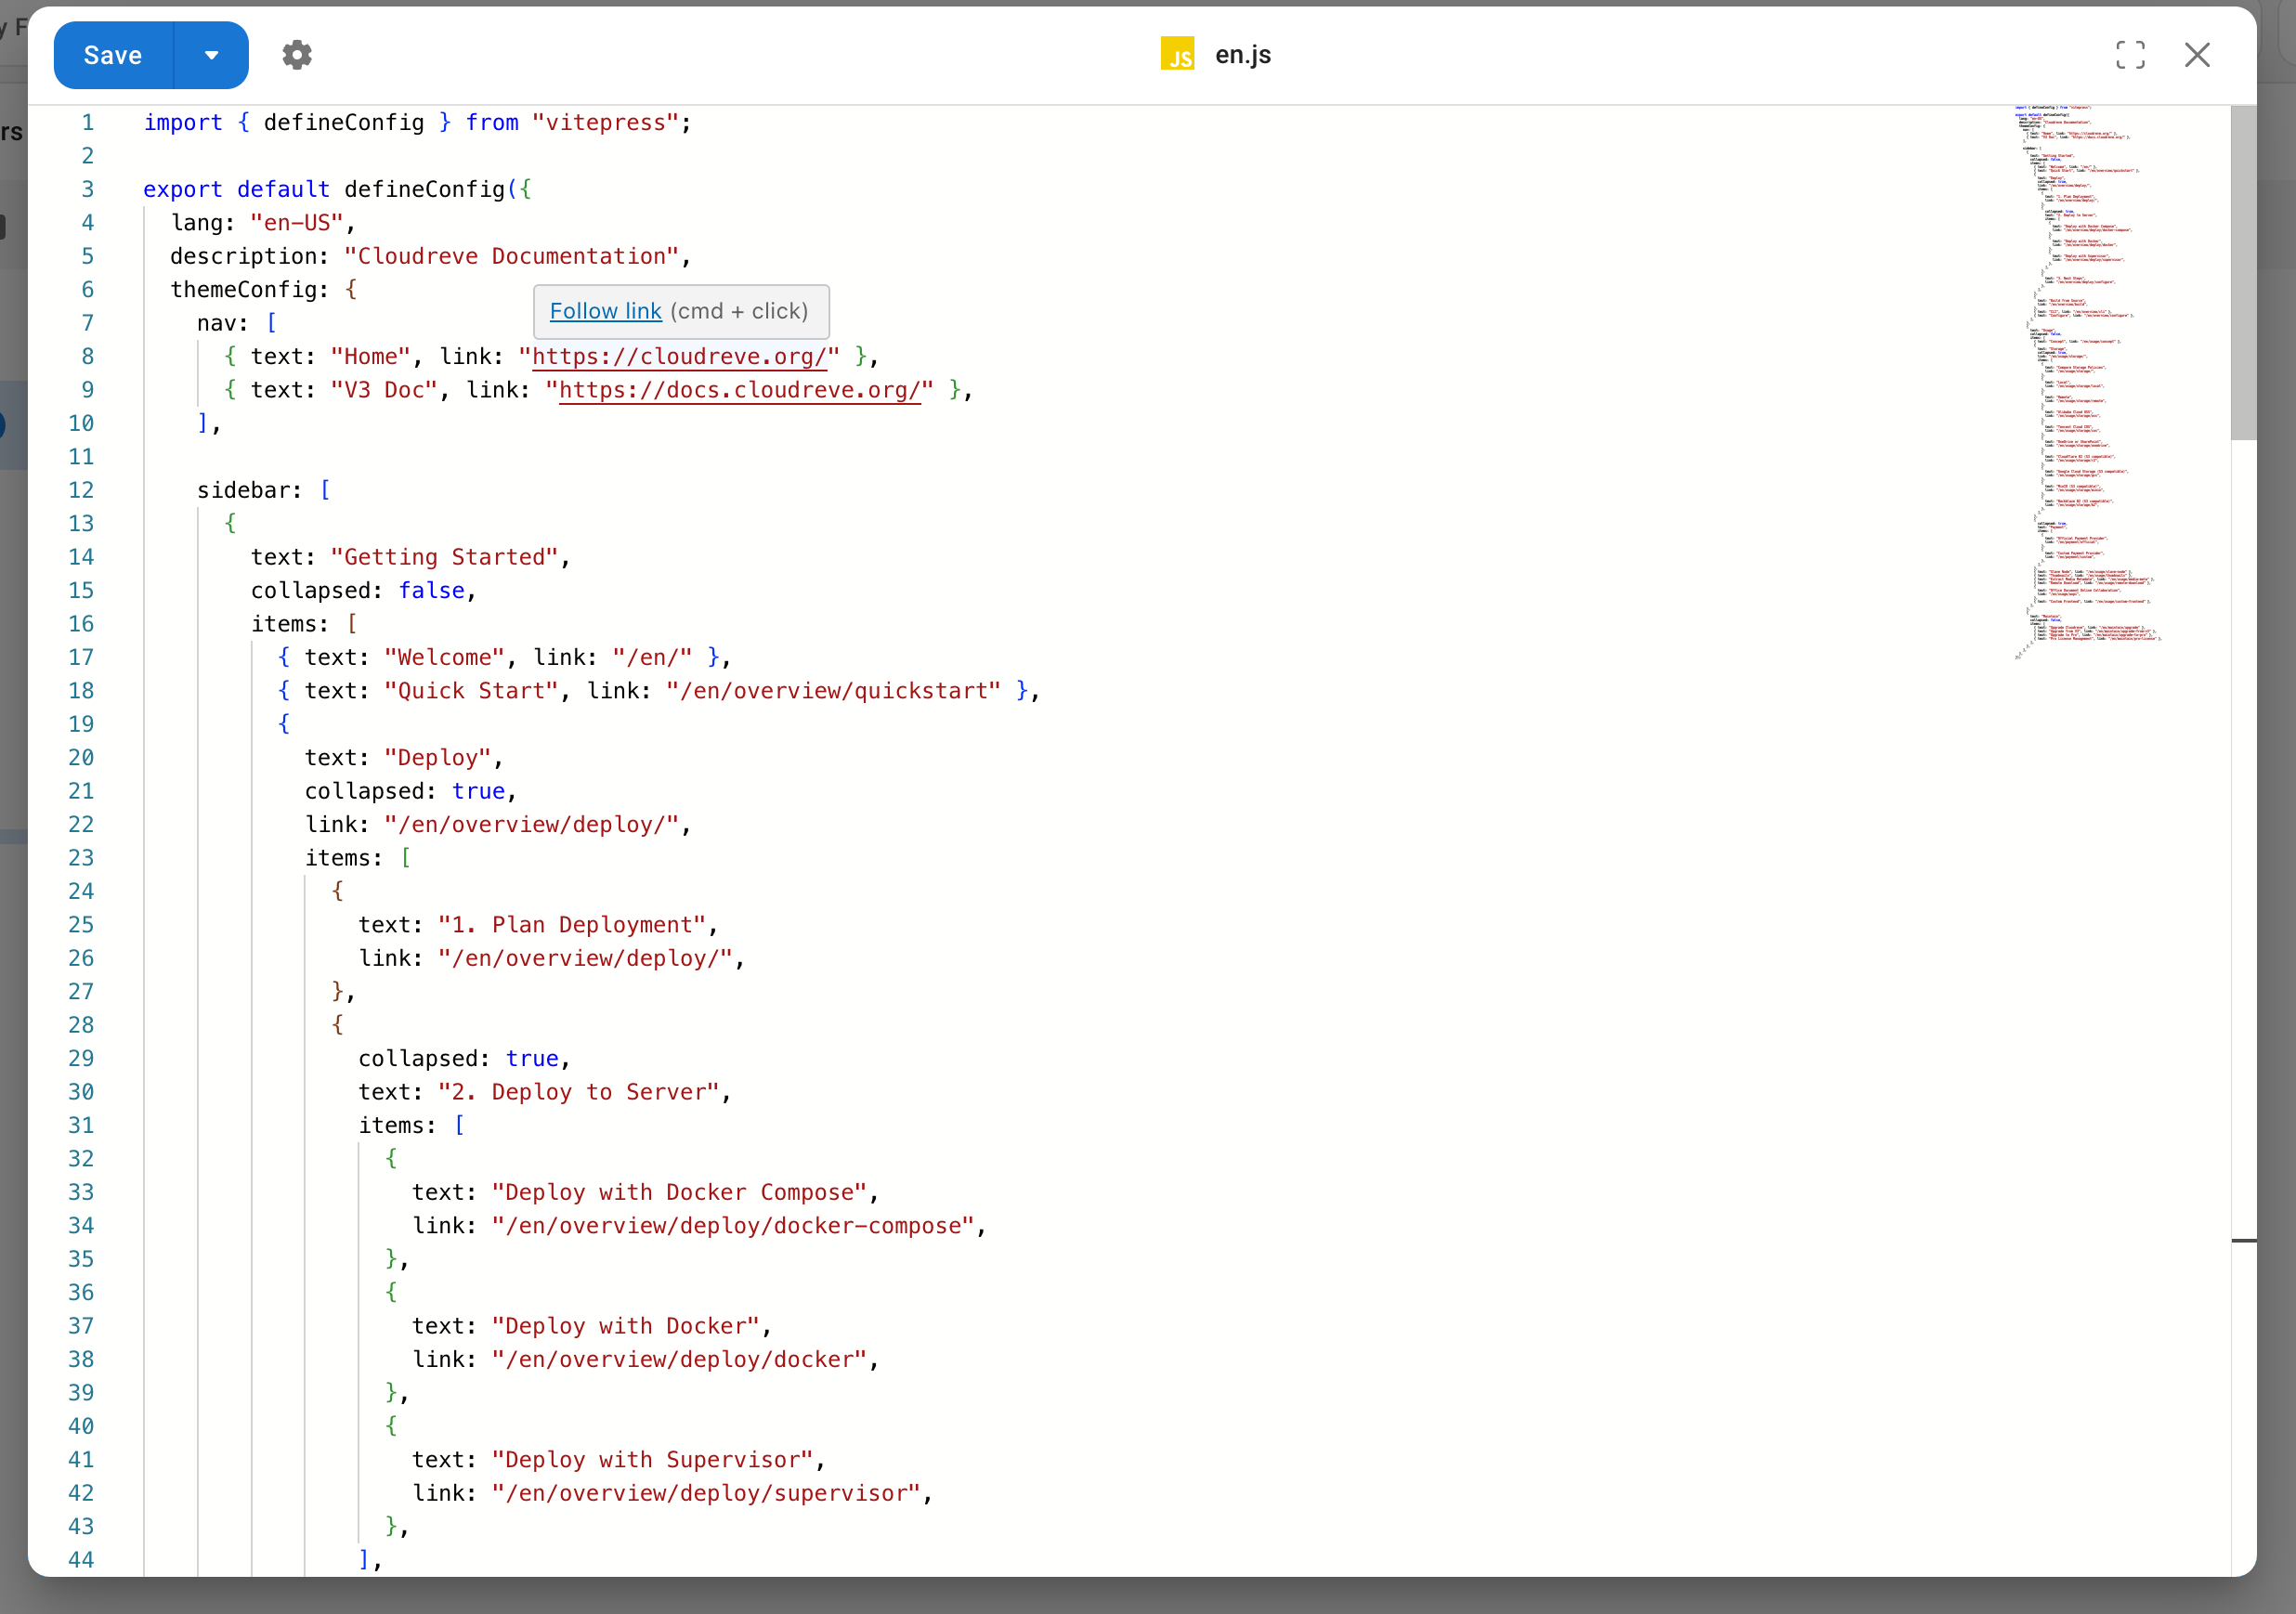
Task: Select line number 1 in the gutter
Action: pyautogui.click(x=87, y=122)
